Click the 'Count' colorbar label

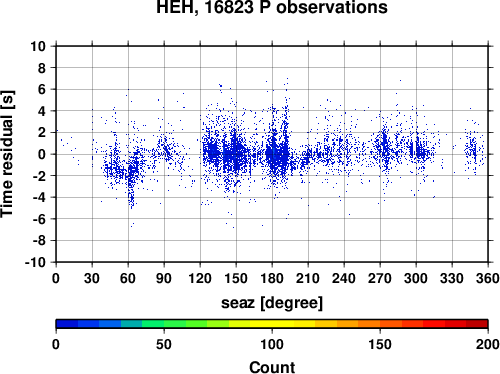272,367
